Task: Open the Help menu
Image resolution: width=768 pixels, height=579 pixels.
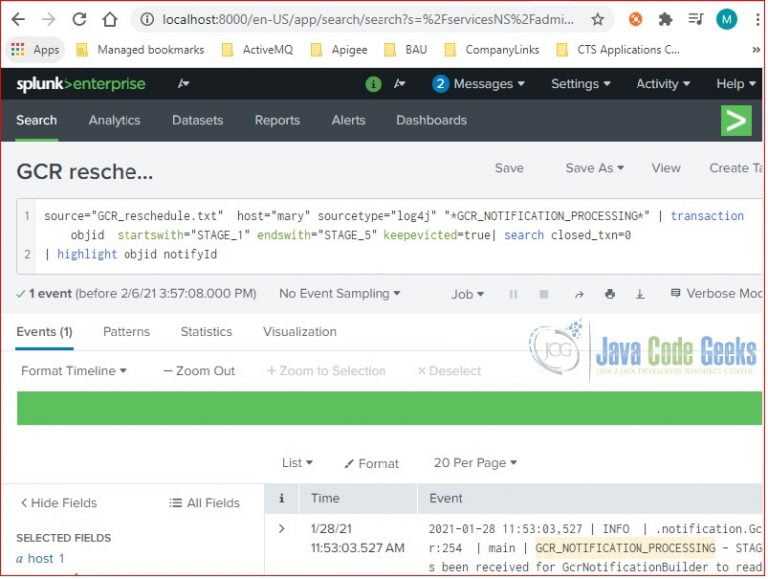Action: pyautogui.click(x=736, y=84)
